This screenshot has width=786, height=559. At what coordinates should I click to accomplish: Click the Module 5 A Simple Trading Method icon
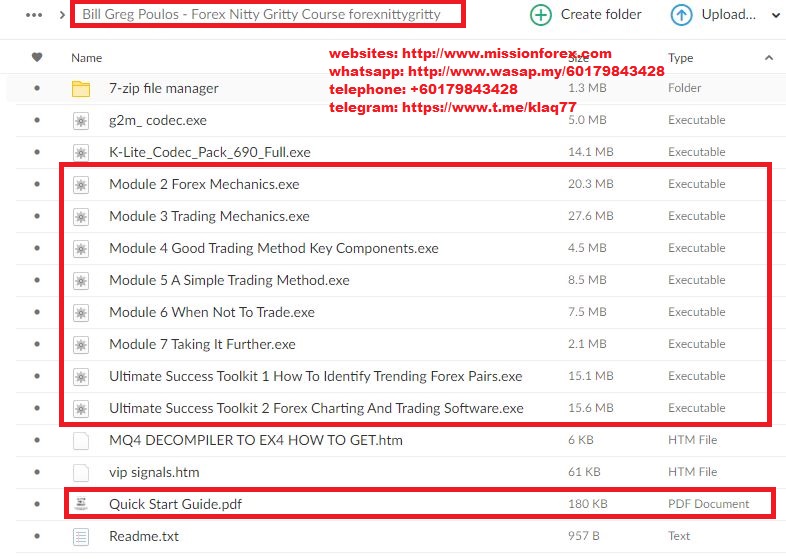point(81,281)
